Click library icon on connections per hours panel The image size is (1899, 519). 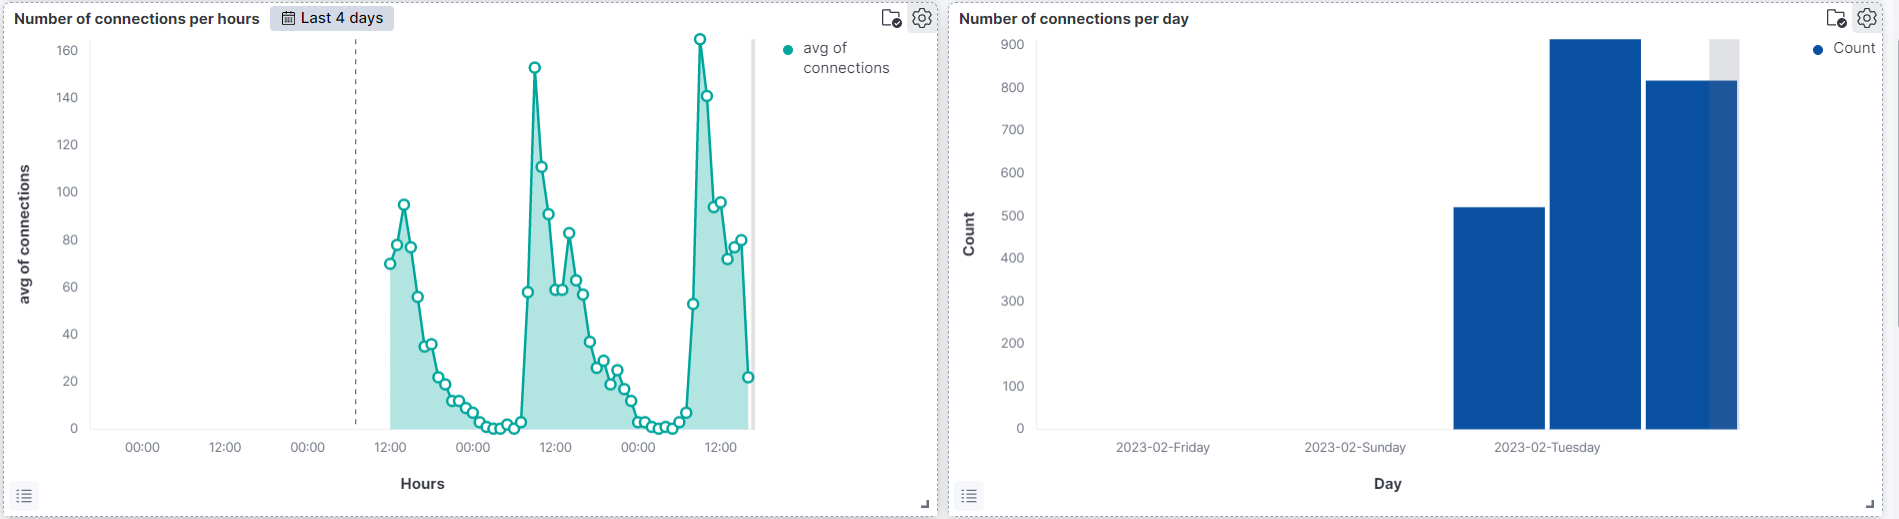click(891, 18)
